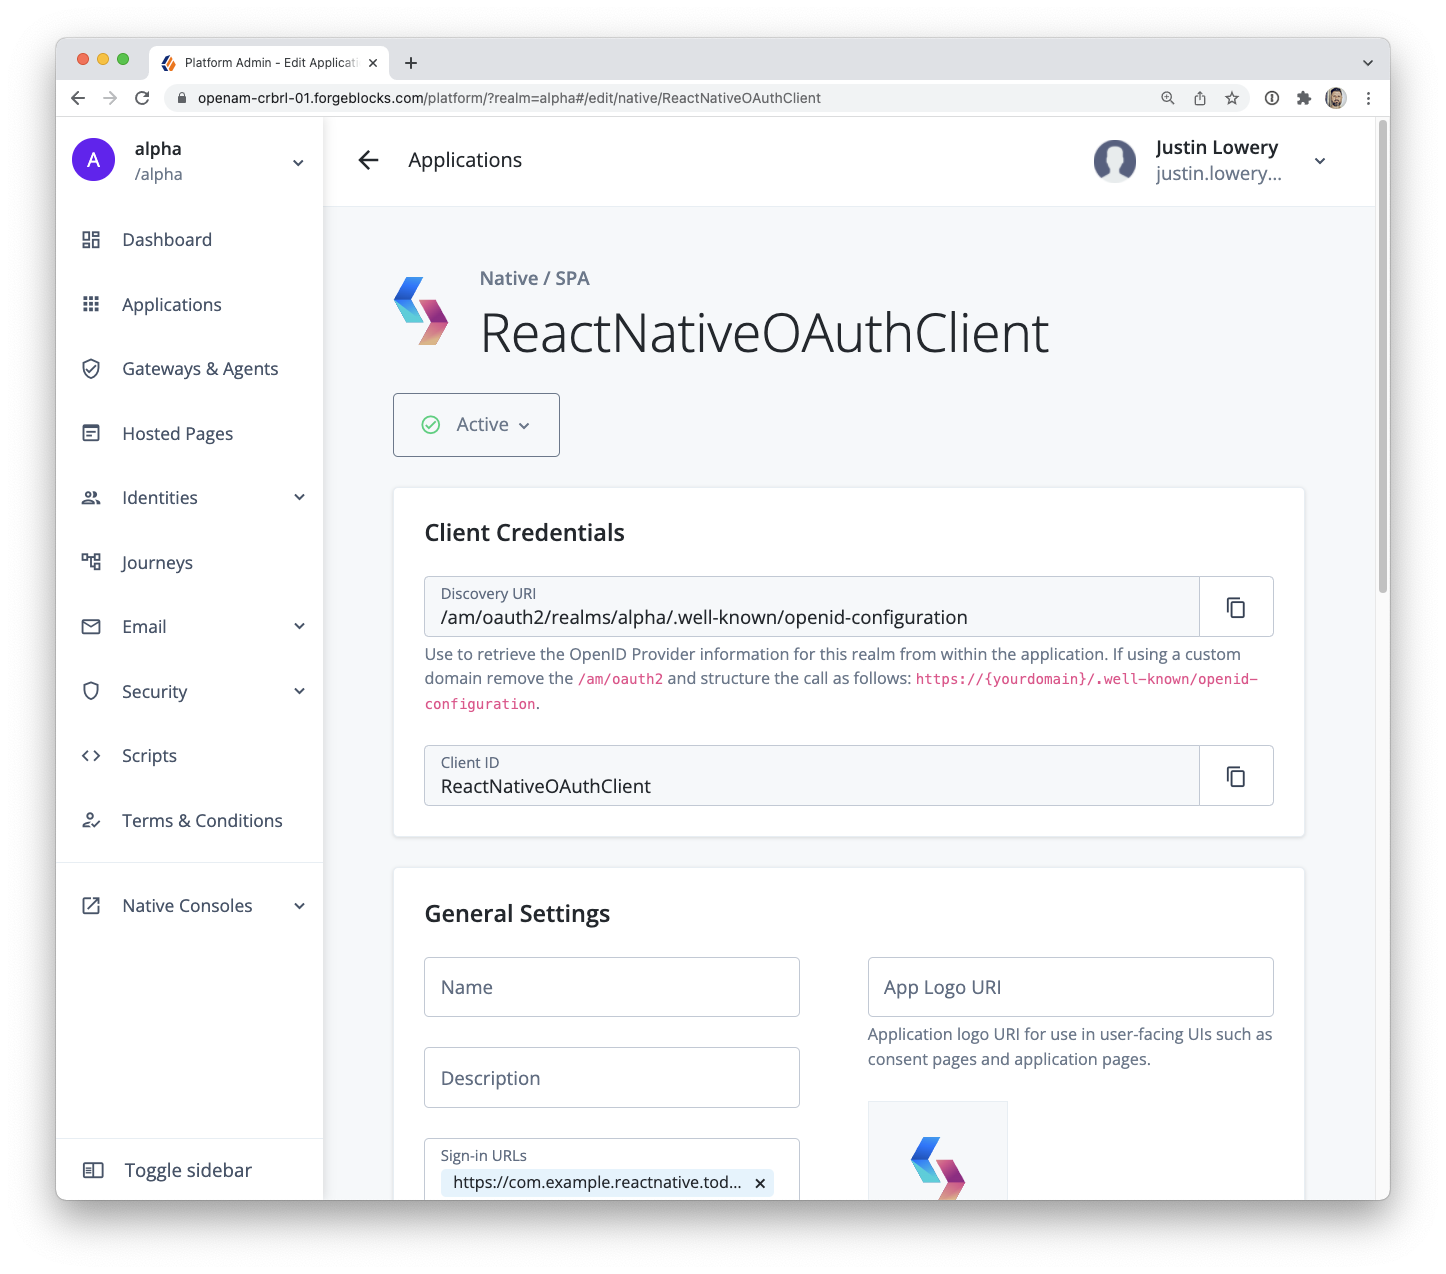Screen dimensions: 1446x1274
Task: Copy the Discovery URI to clipboard
Action: click(1236, 607)
